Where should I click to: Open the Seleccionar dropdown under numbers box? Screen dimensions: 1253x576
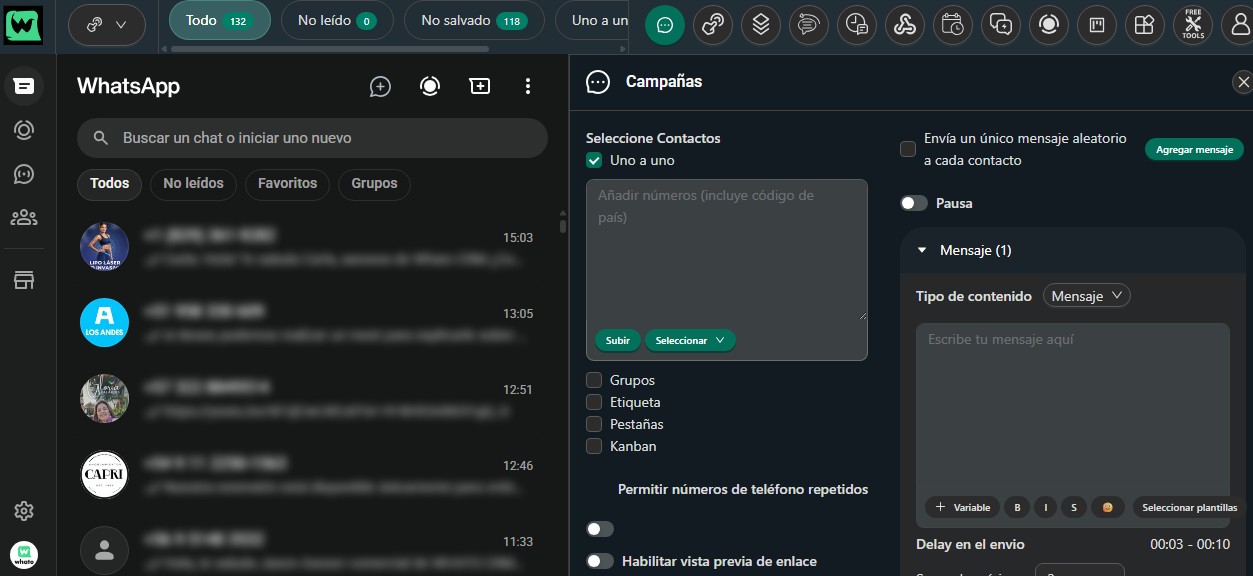pyautogui.click(x=690, y=340)
